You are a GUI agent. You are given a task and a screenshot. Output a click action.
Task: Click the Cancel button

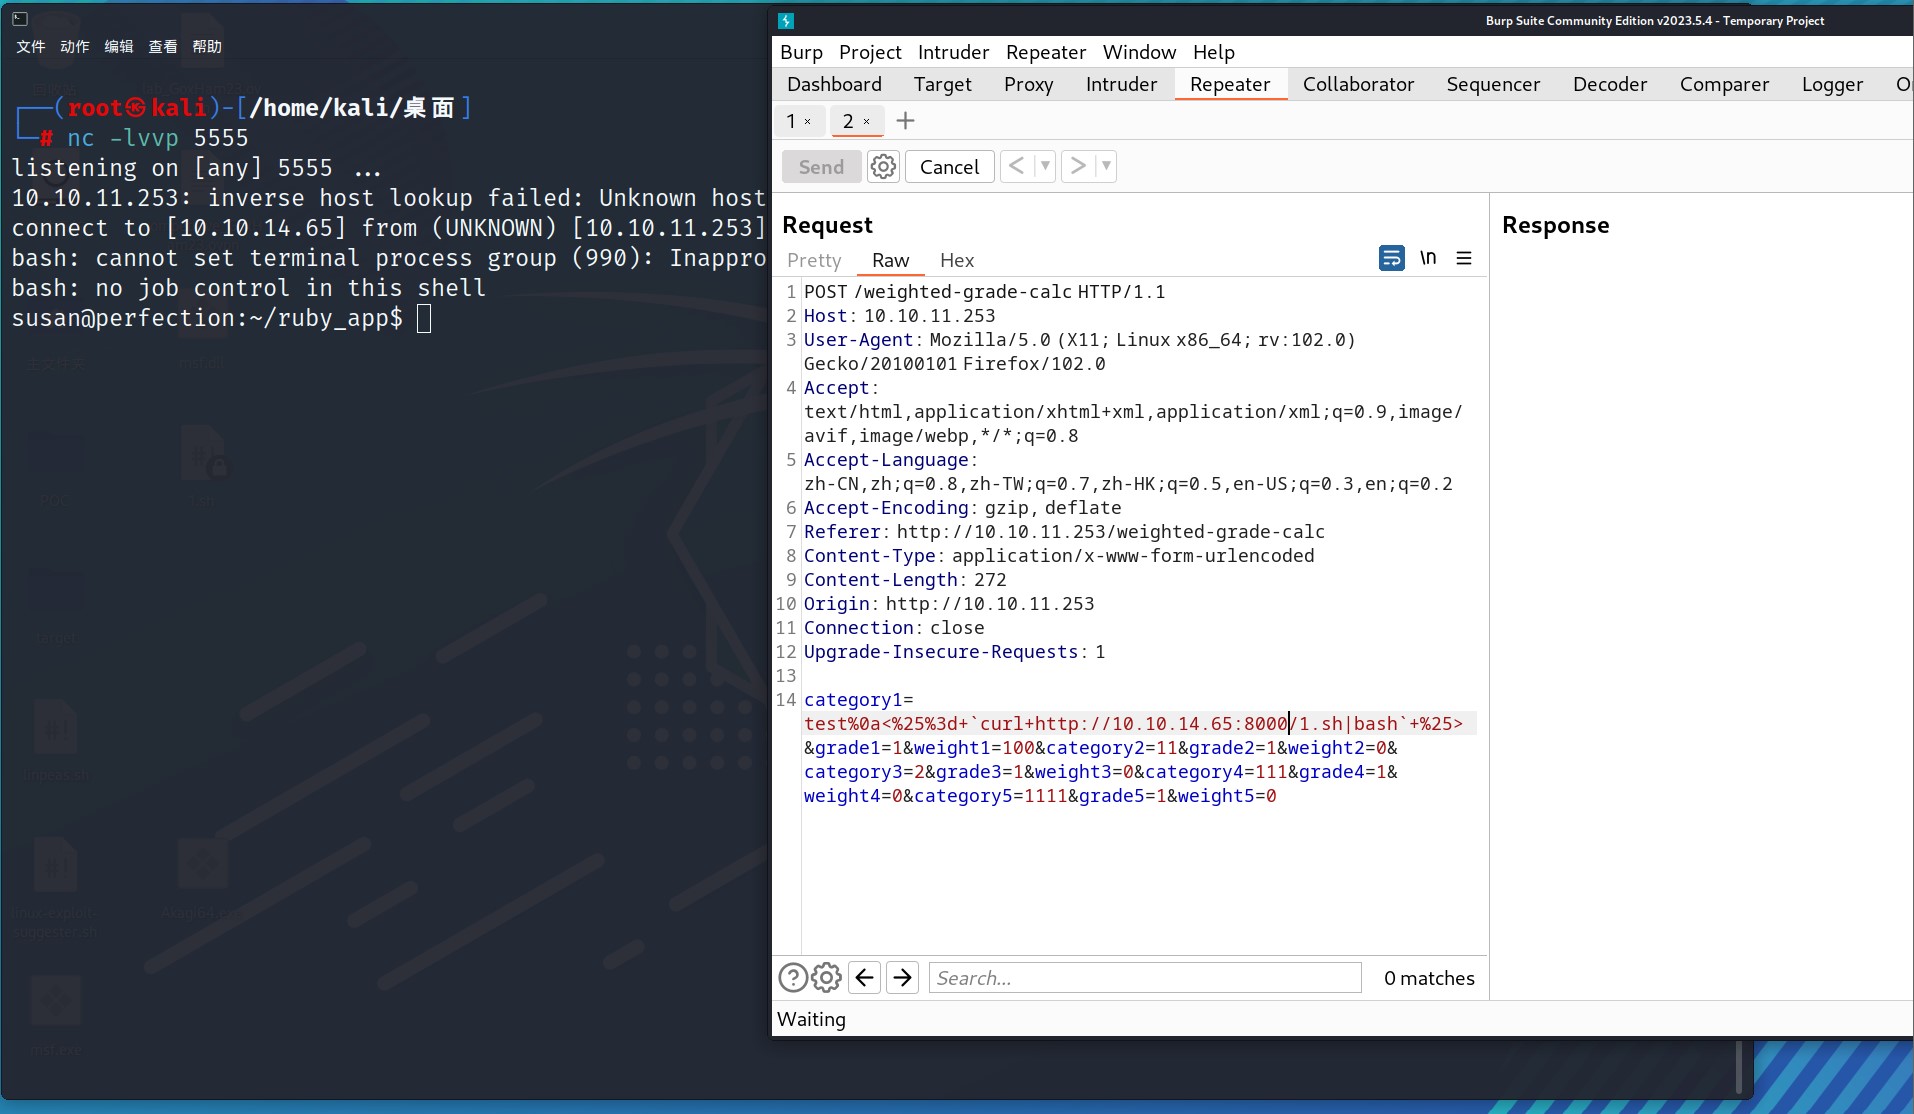point(949,167)
